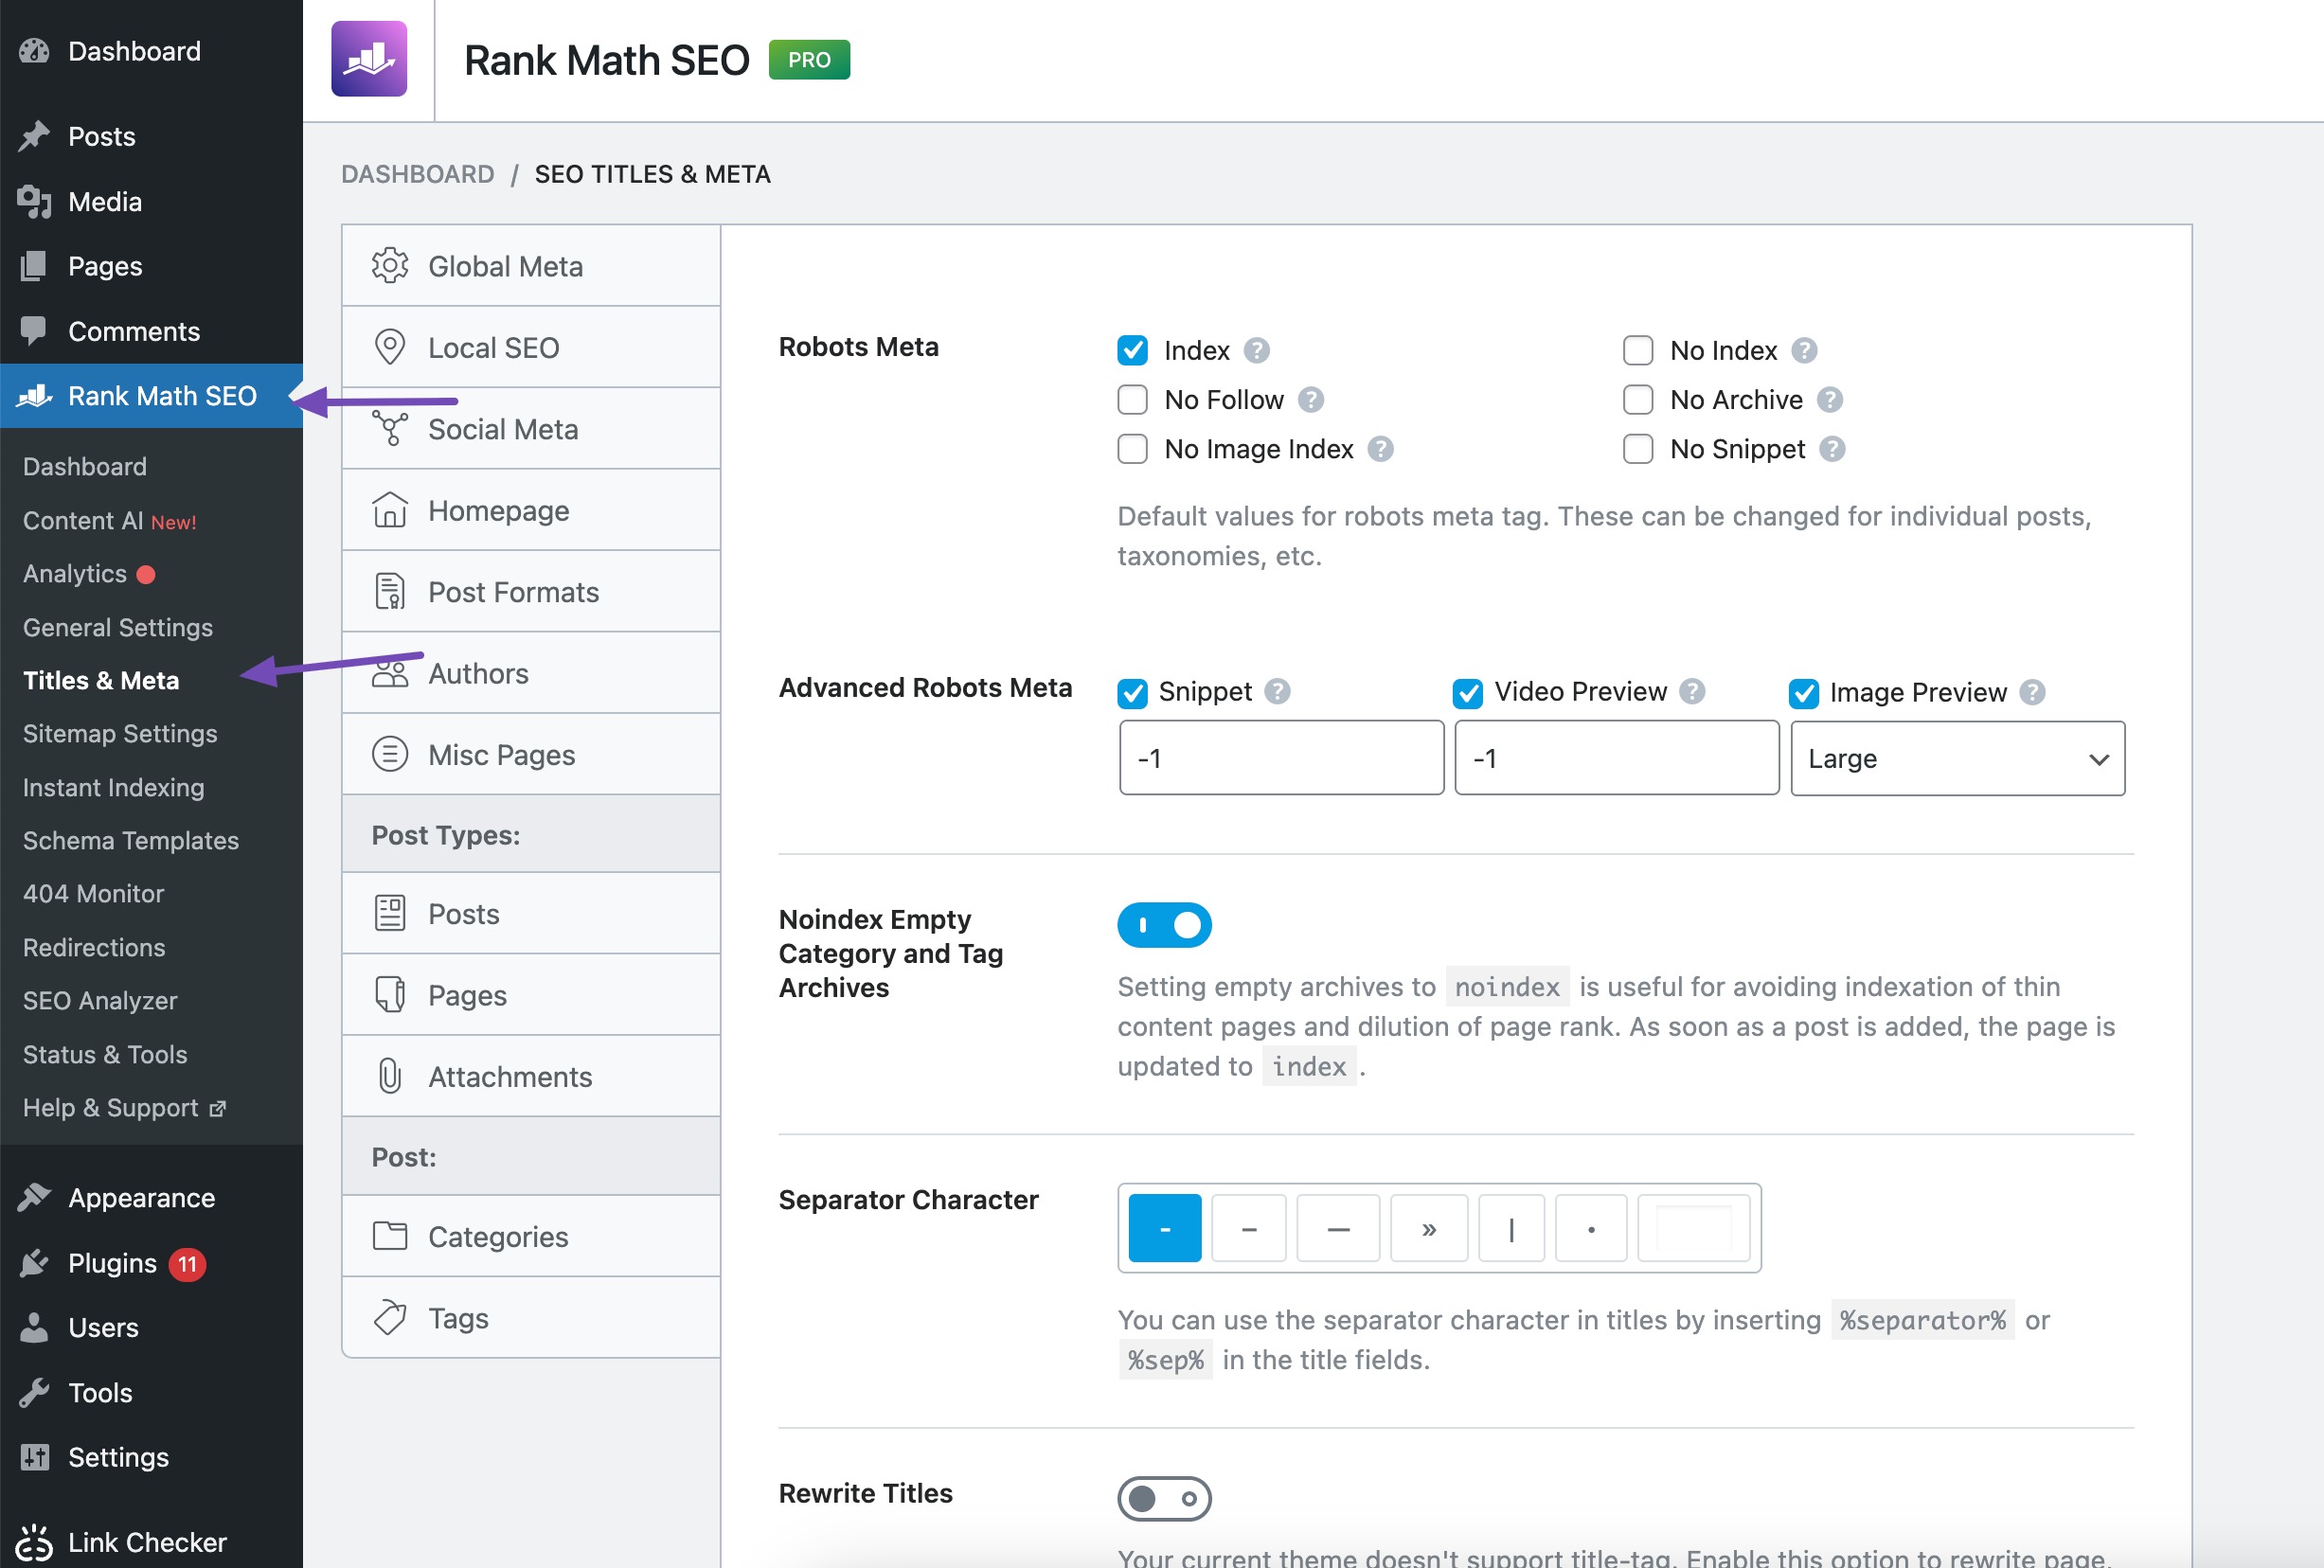
Task: Open Content AI submenu link
Action: [109, 520]
